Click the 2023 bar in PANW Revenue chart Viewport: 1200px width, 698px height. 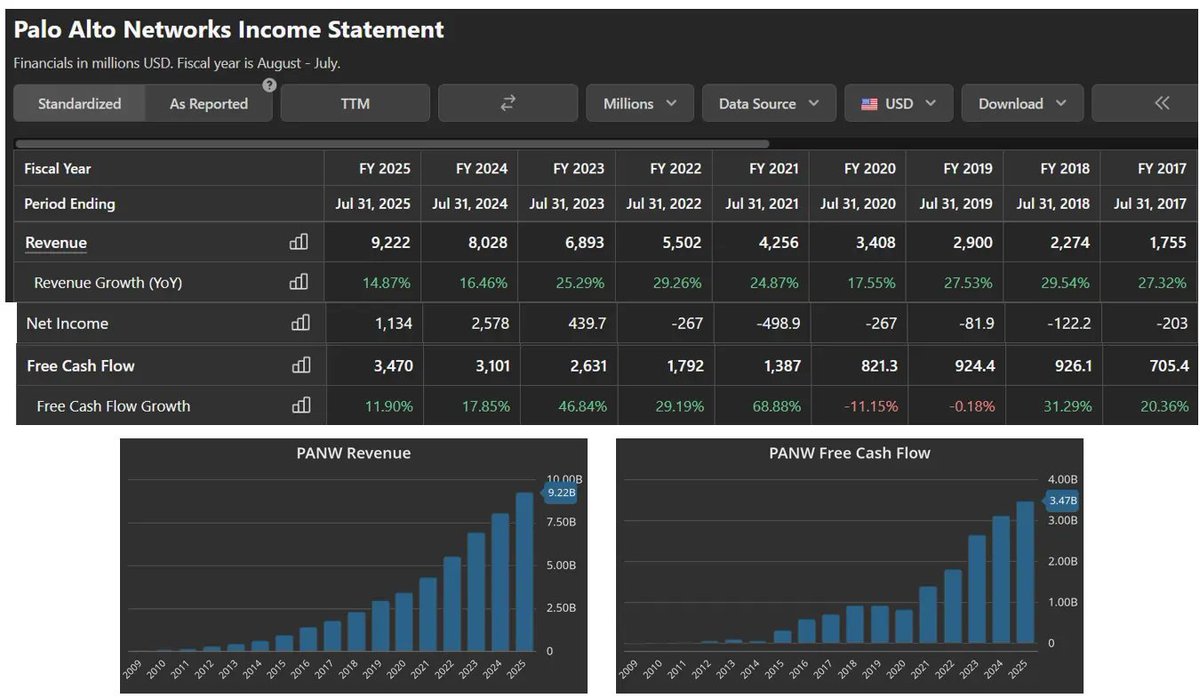pyautogui.click(x=477, y=592)
